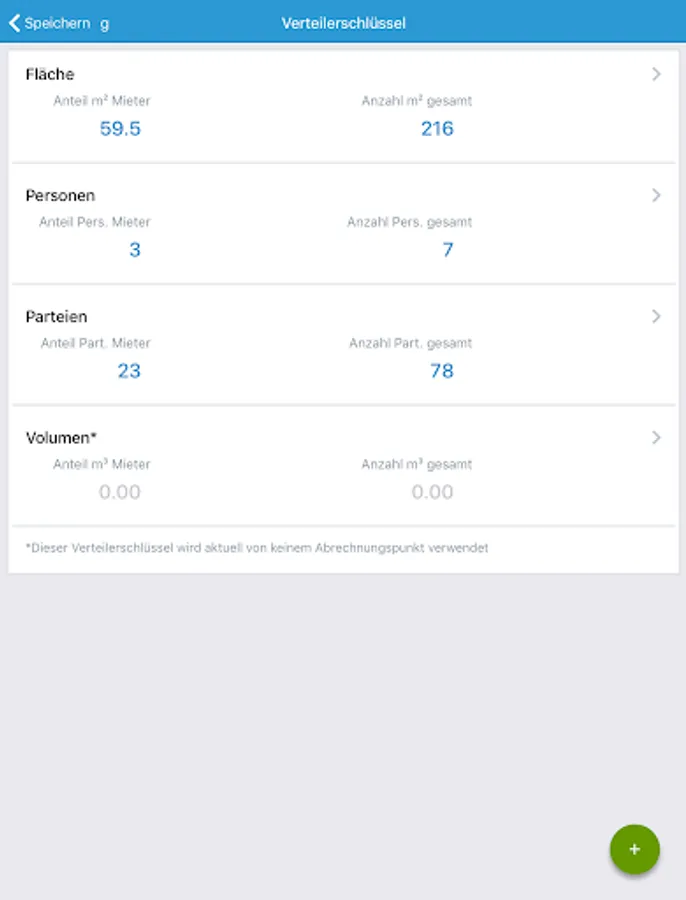The height and width of the screenshot is (900, 686).
Task: Expand the Parteien row chevron
Action: pos(656,316)
